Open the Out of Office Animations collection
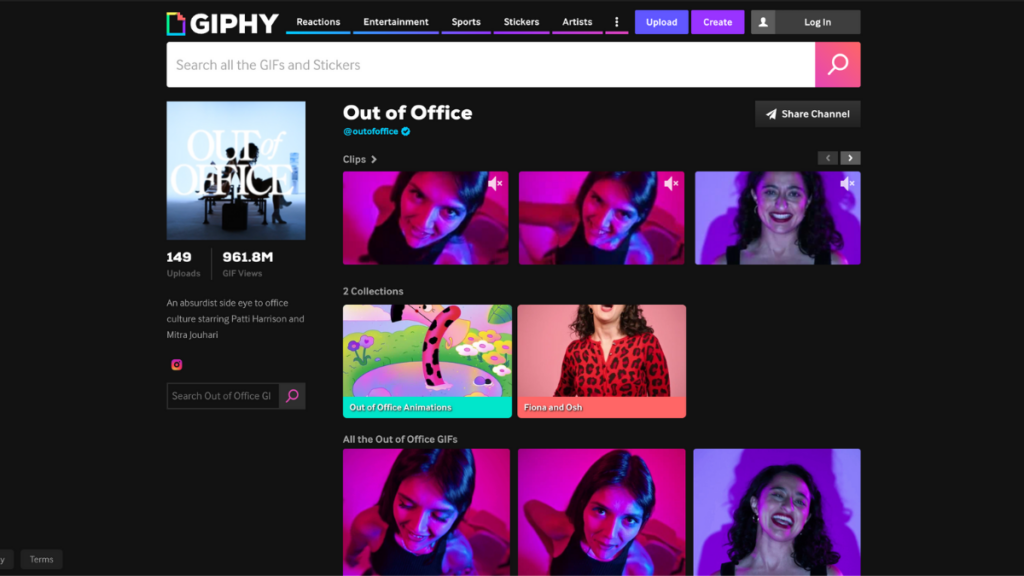1024x576 pixels. (x=427, y=361)
